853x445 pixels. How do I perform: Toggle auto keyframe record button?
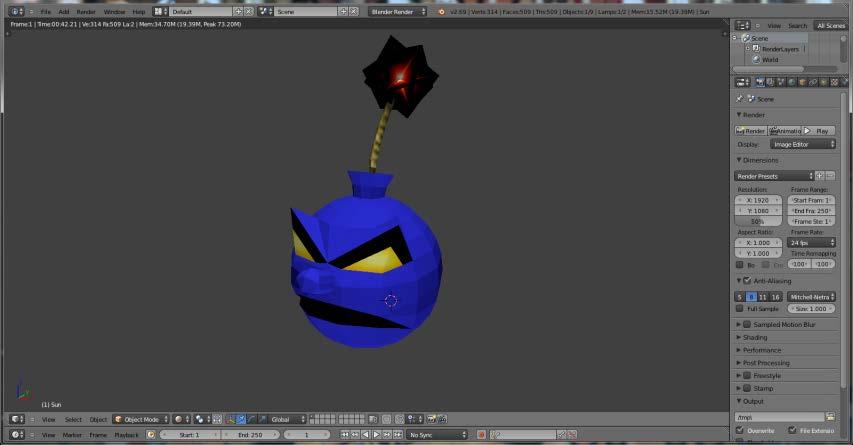pyautogui.click(x=481, y=435)
